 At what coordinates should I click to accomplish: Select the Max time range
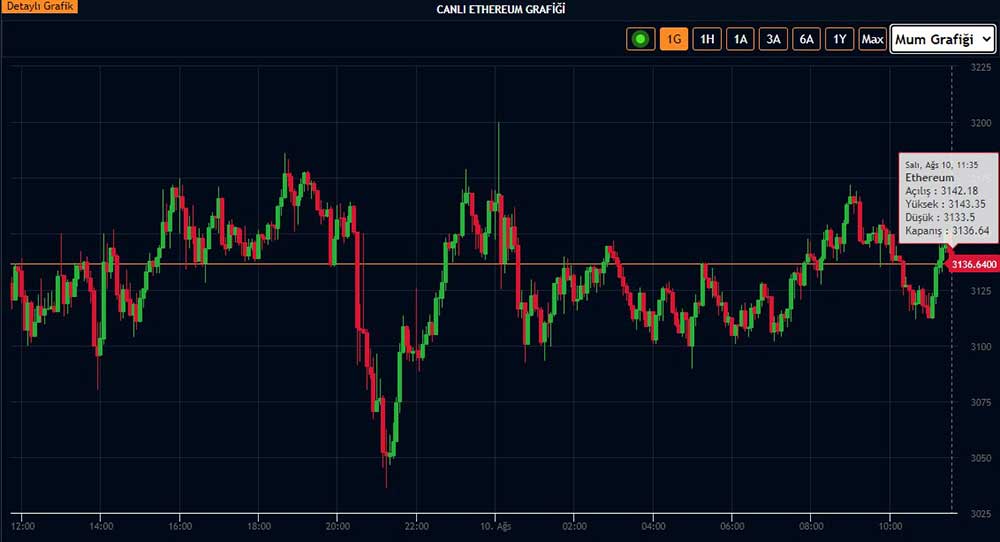pos(872,40)
